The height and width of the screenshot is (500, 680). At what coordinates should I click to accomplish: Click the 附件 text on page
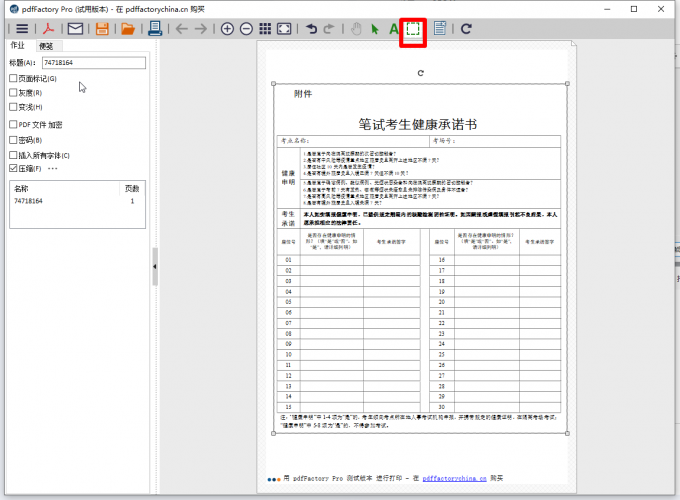point(303,94)
